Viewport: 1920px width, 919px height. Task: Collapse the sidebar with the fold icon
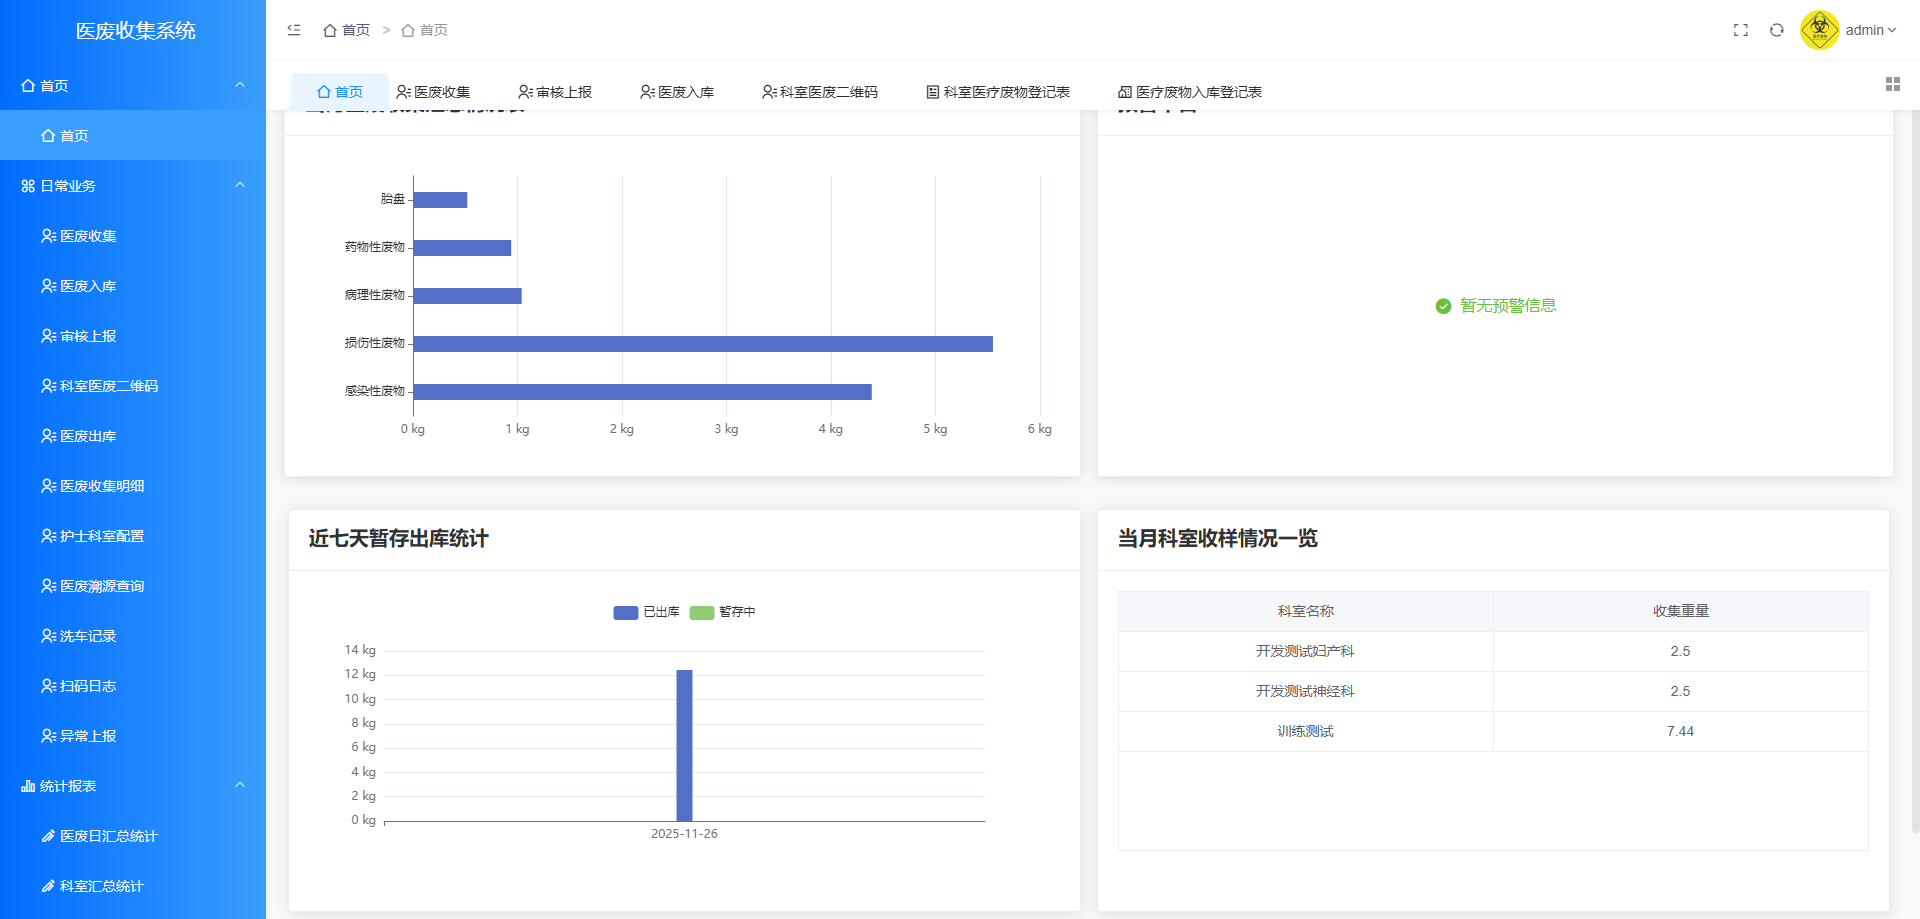[294, 30]
